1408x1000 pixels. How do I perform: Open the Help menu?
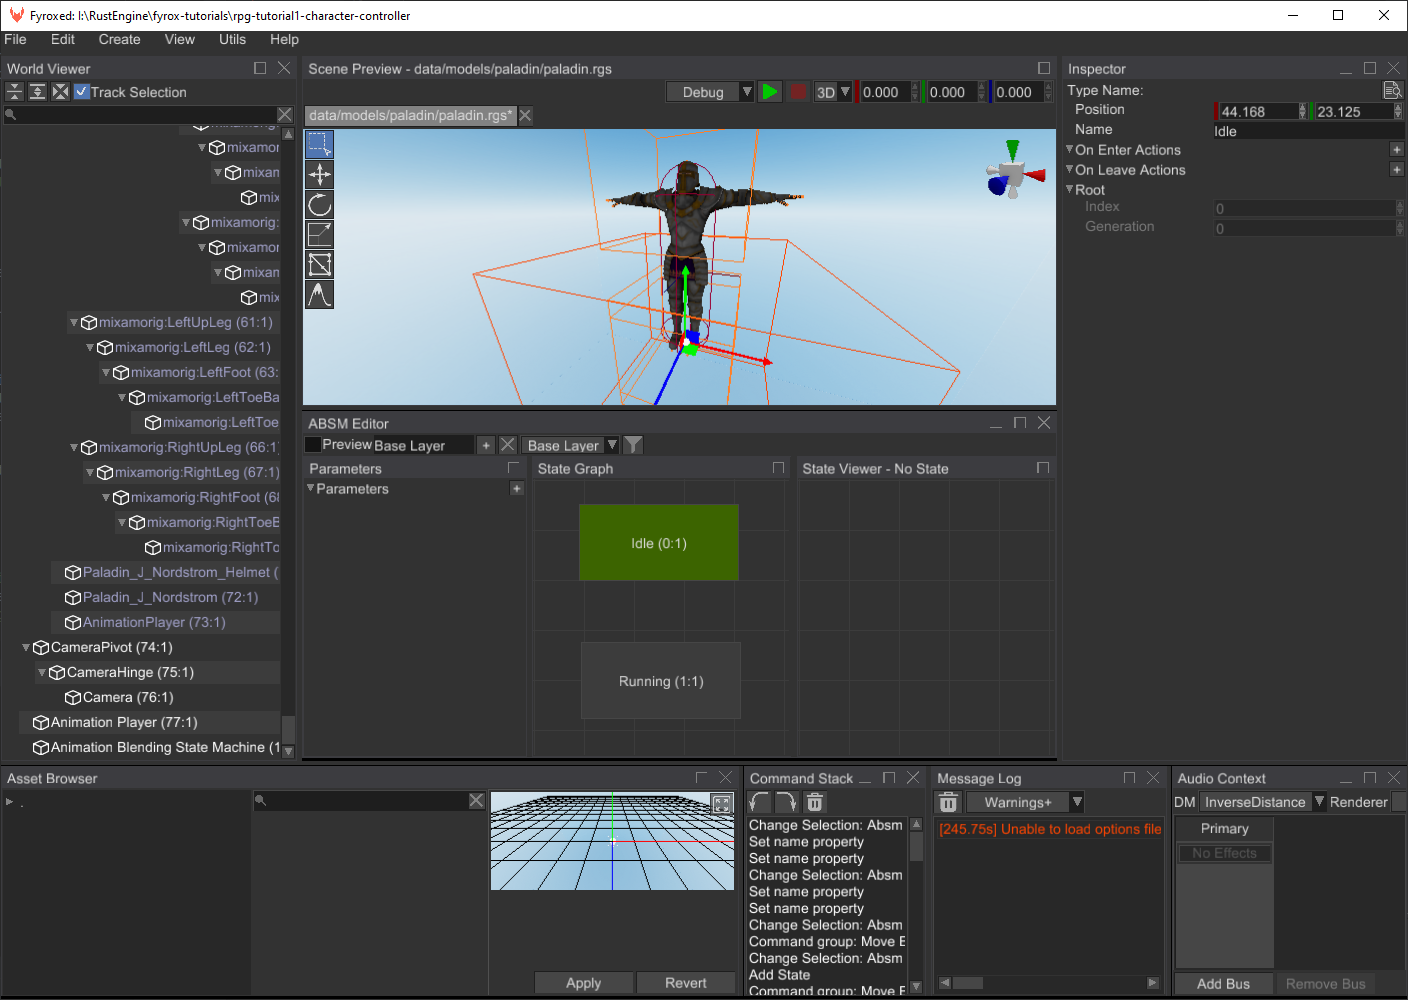point(284,39)
